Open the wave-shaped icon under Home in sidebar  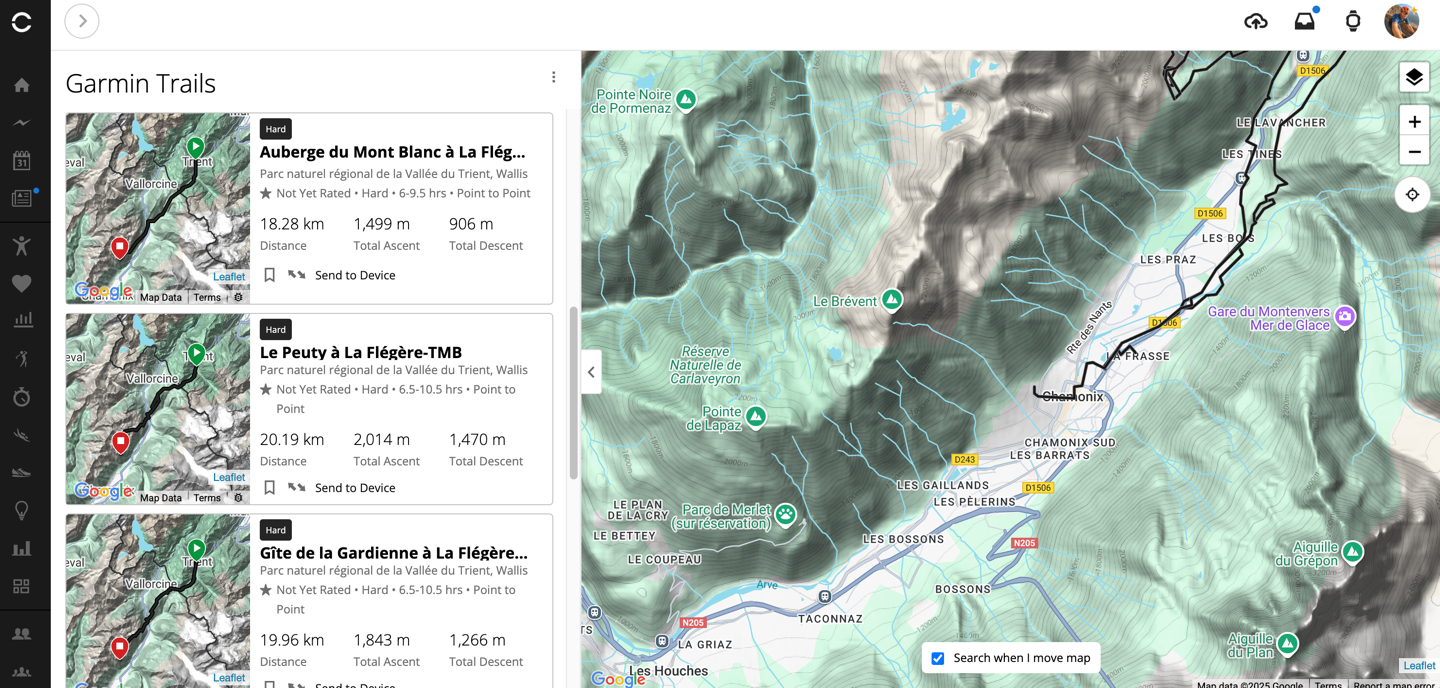[22, 123]
